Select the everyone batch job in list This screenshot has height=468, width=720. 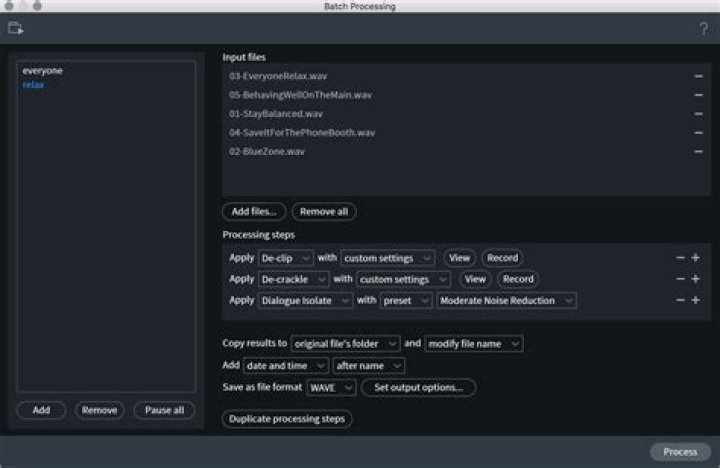pyautogui.click(x=42, y=71)
